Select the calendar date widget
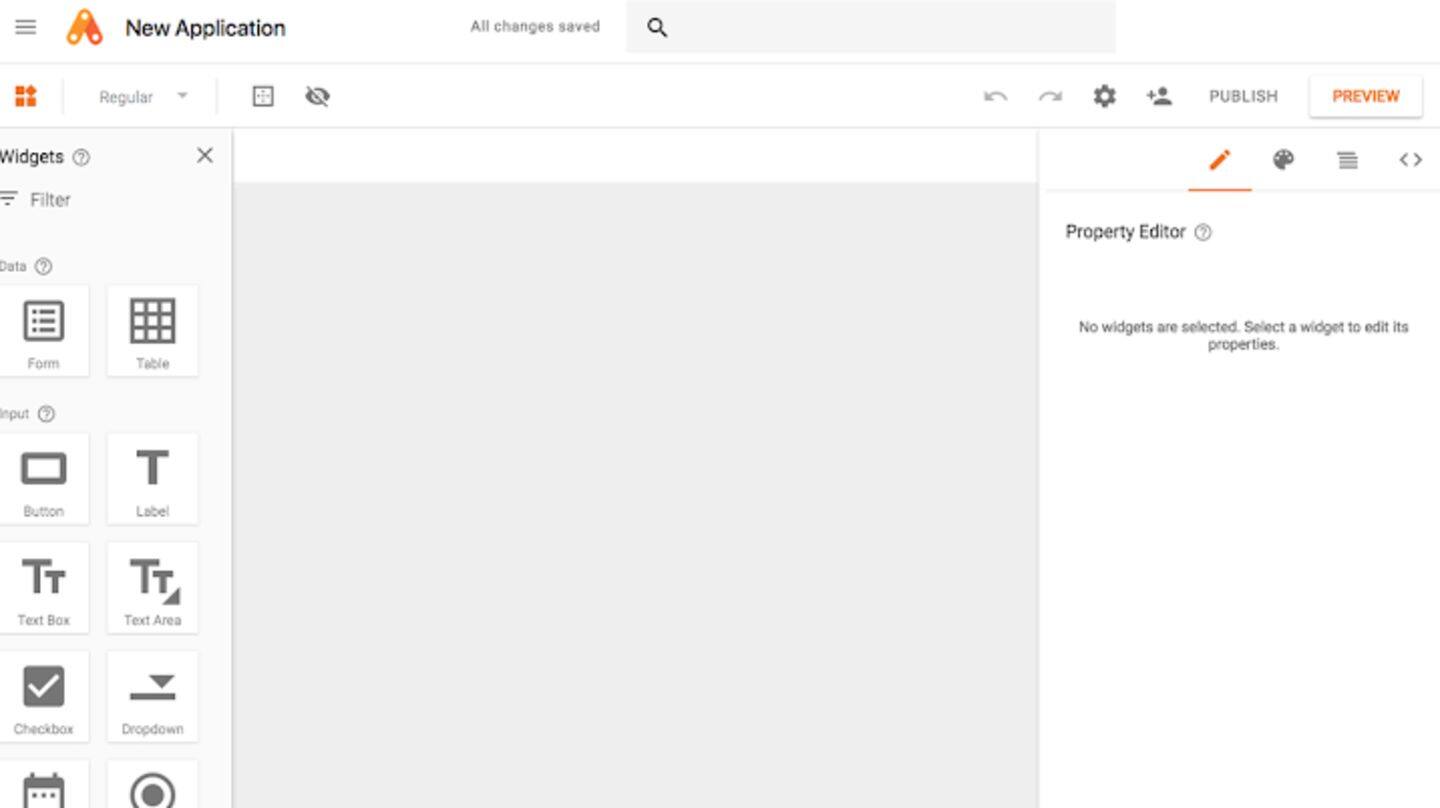This screenshot has height=808, width=1440. 43,785
